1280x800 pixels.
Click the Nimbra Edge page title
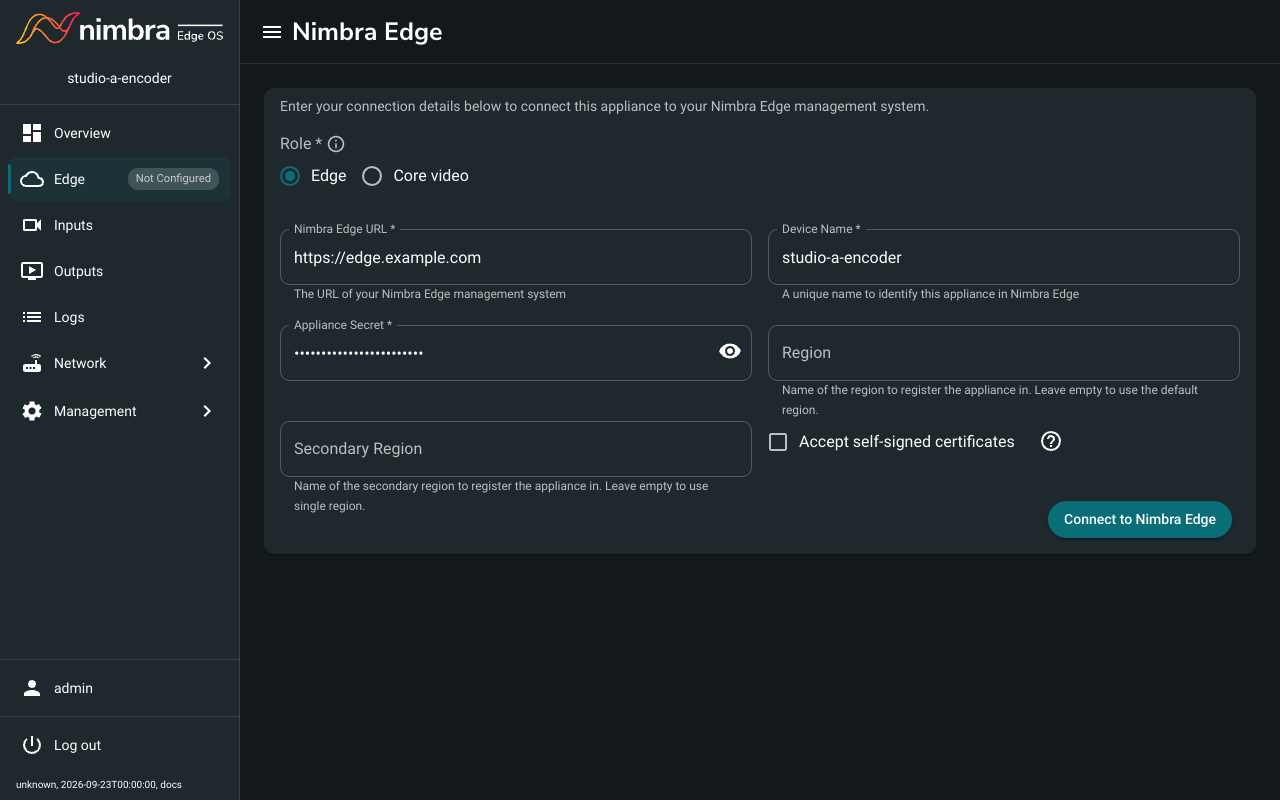click(x=367, y=32)
